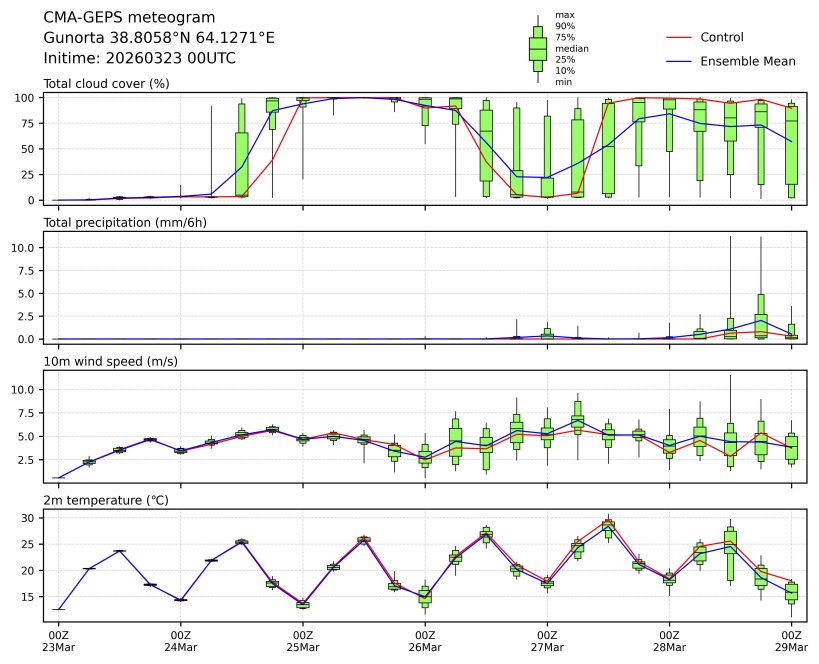Viewport: 819px width, 664px height.
Task: Pick the "00Z 28Mar" x-axis tick label
Action: coord(669,640)
